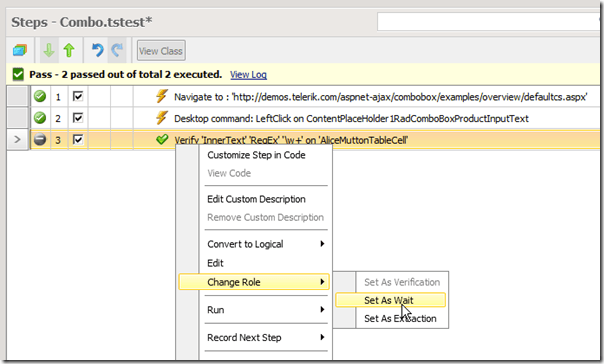Click the green verify checkmark on step 3
The height and width of the screenshot is (364, 604).
click(162, 139)
